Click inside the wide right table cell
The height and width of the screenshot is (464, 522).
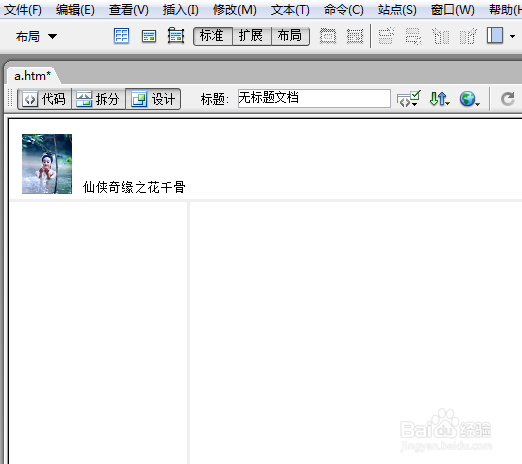[x=356, y=333]
